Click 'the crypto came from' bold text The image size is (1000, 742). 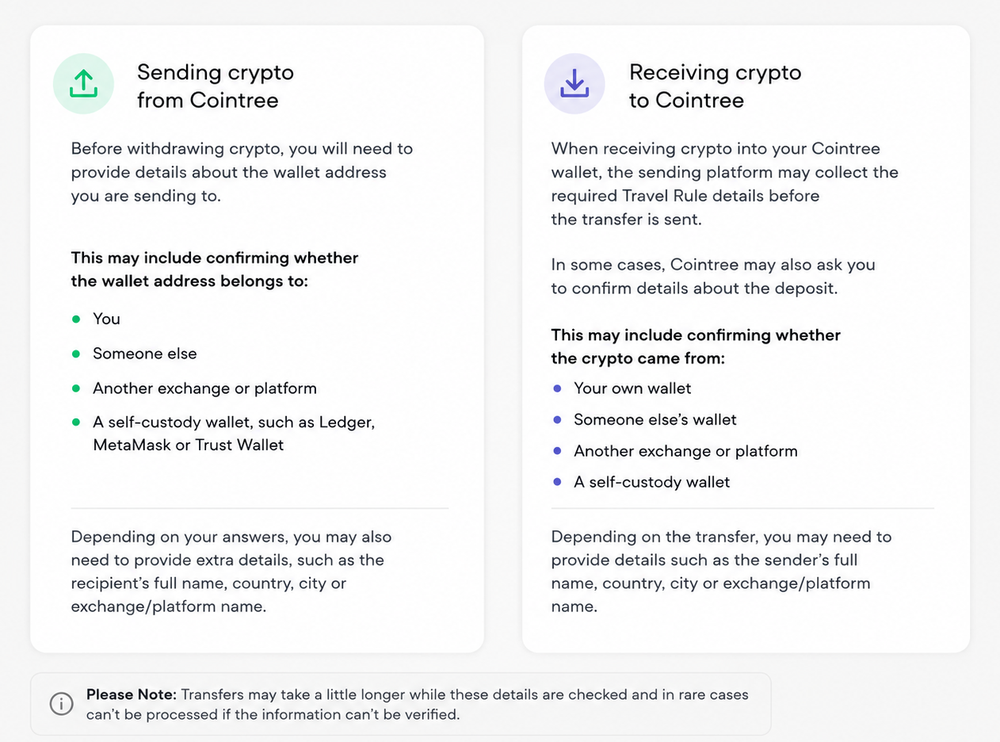(638, 359)
